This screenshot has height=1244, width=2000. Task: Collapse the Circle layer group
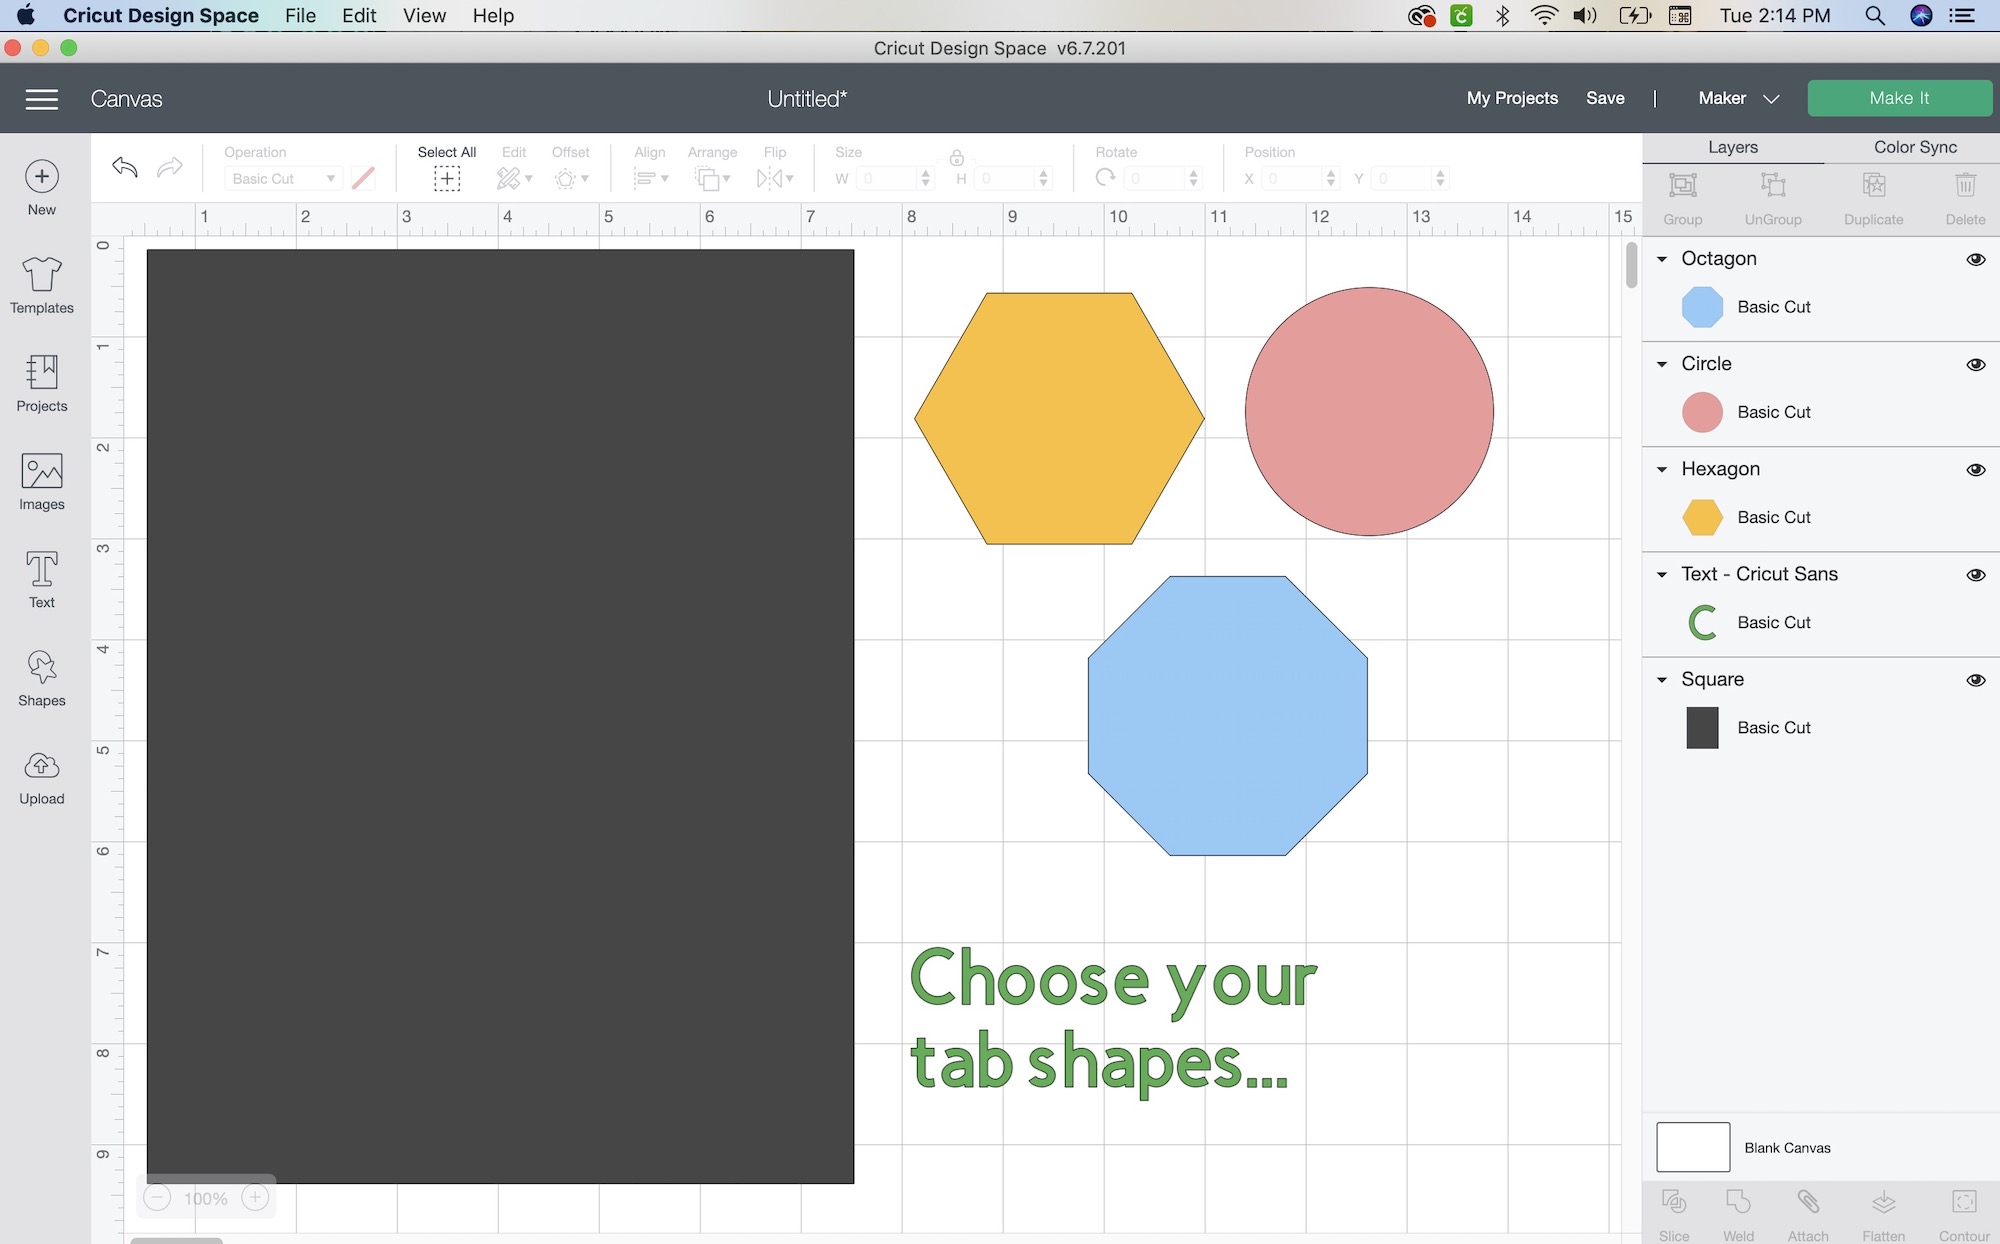tap(1662, 364)
